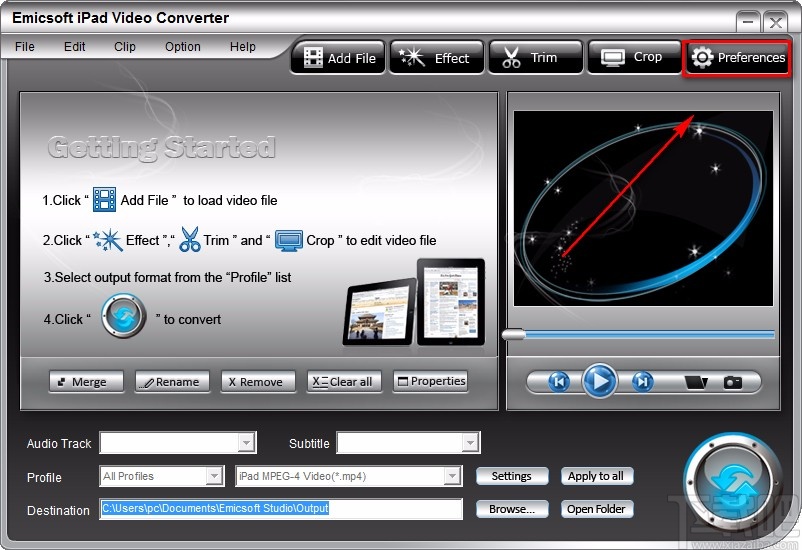Open the Help menu
This screenshot has width=802, height=550.
tap(242, 47)
